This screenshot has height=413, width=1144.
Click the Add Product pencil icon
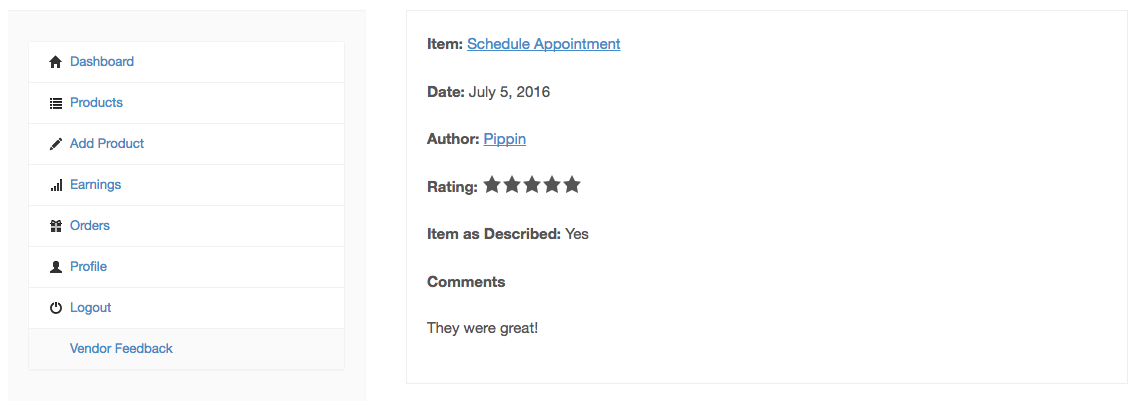click(x=56, y=144)
